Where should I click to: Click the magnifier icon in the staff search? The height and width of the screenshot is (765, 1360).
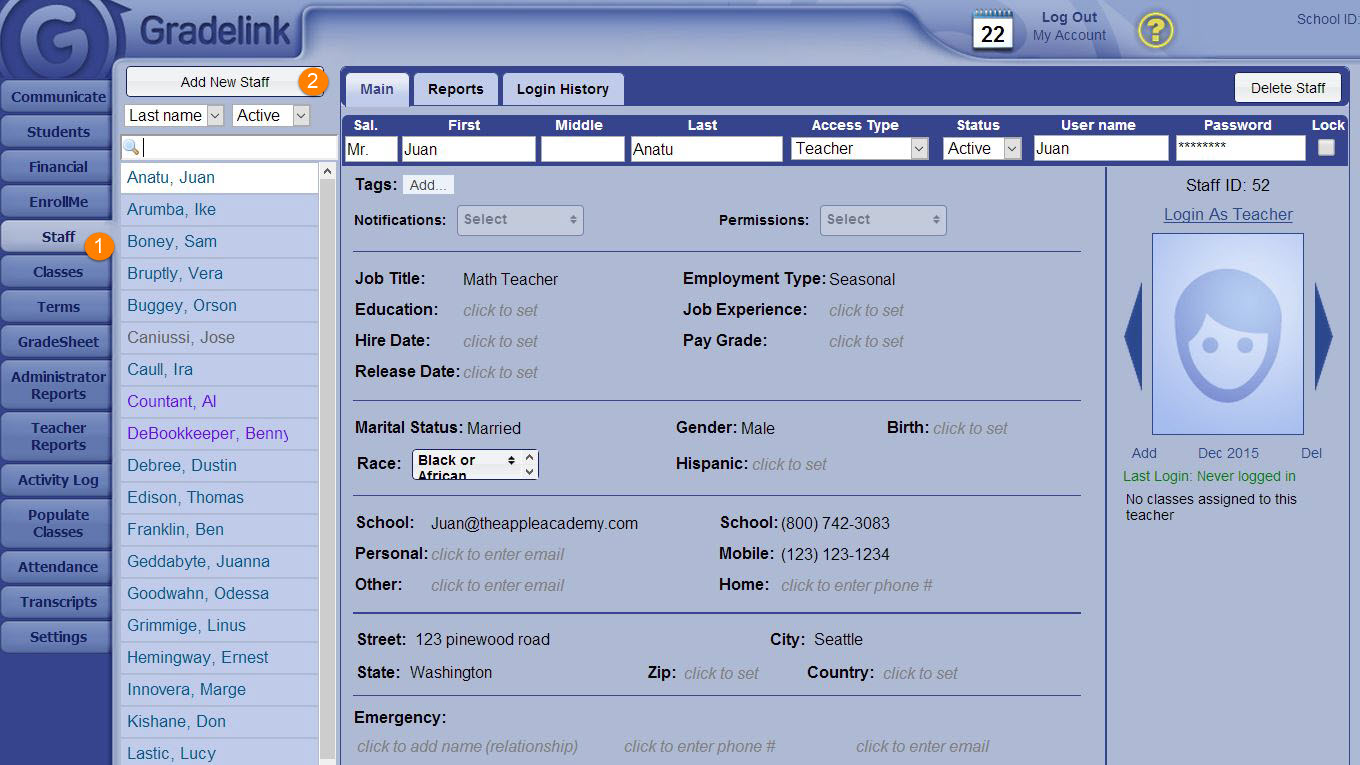131,147
